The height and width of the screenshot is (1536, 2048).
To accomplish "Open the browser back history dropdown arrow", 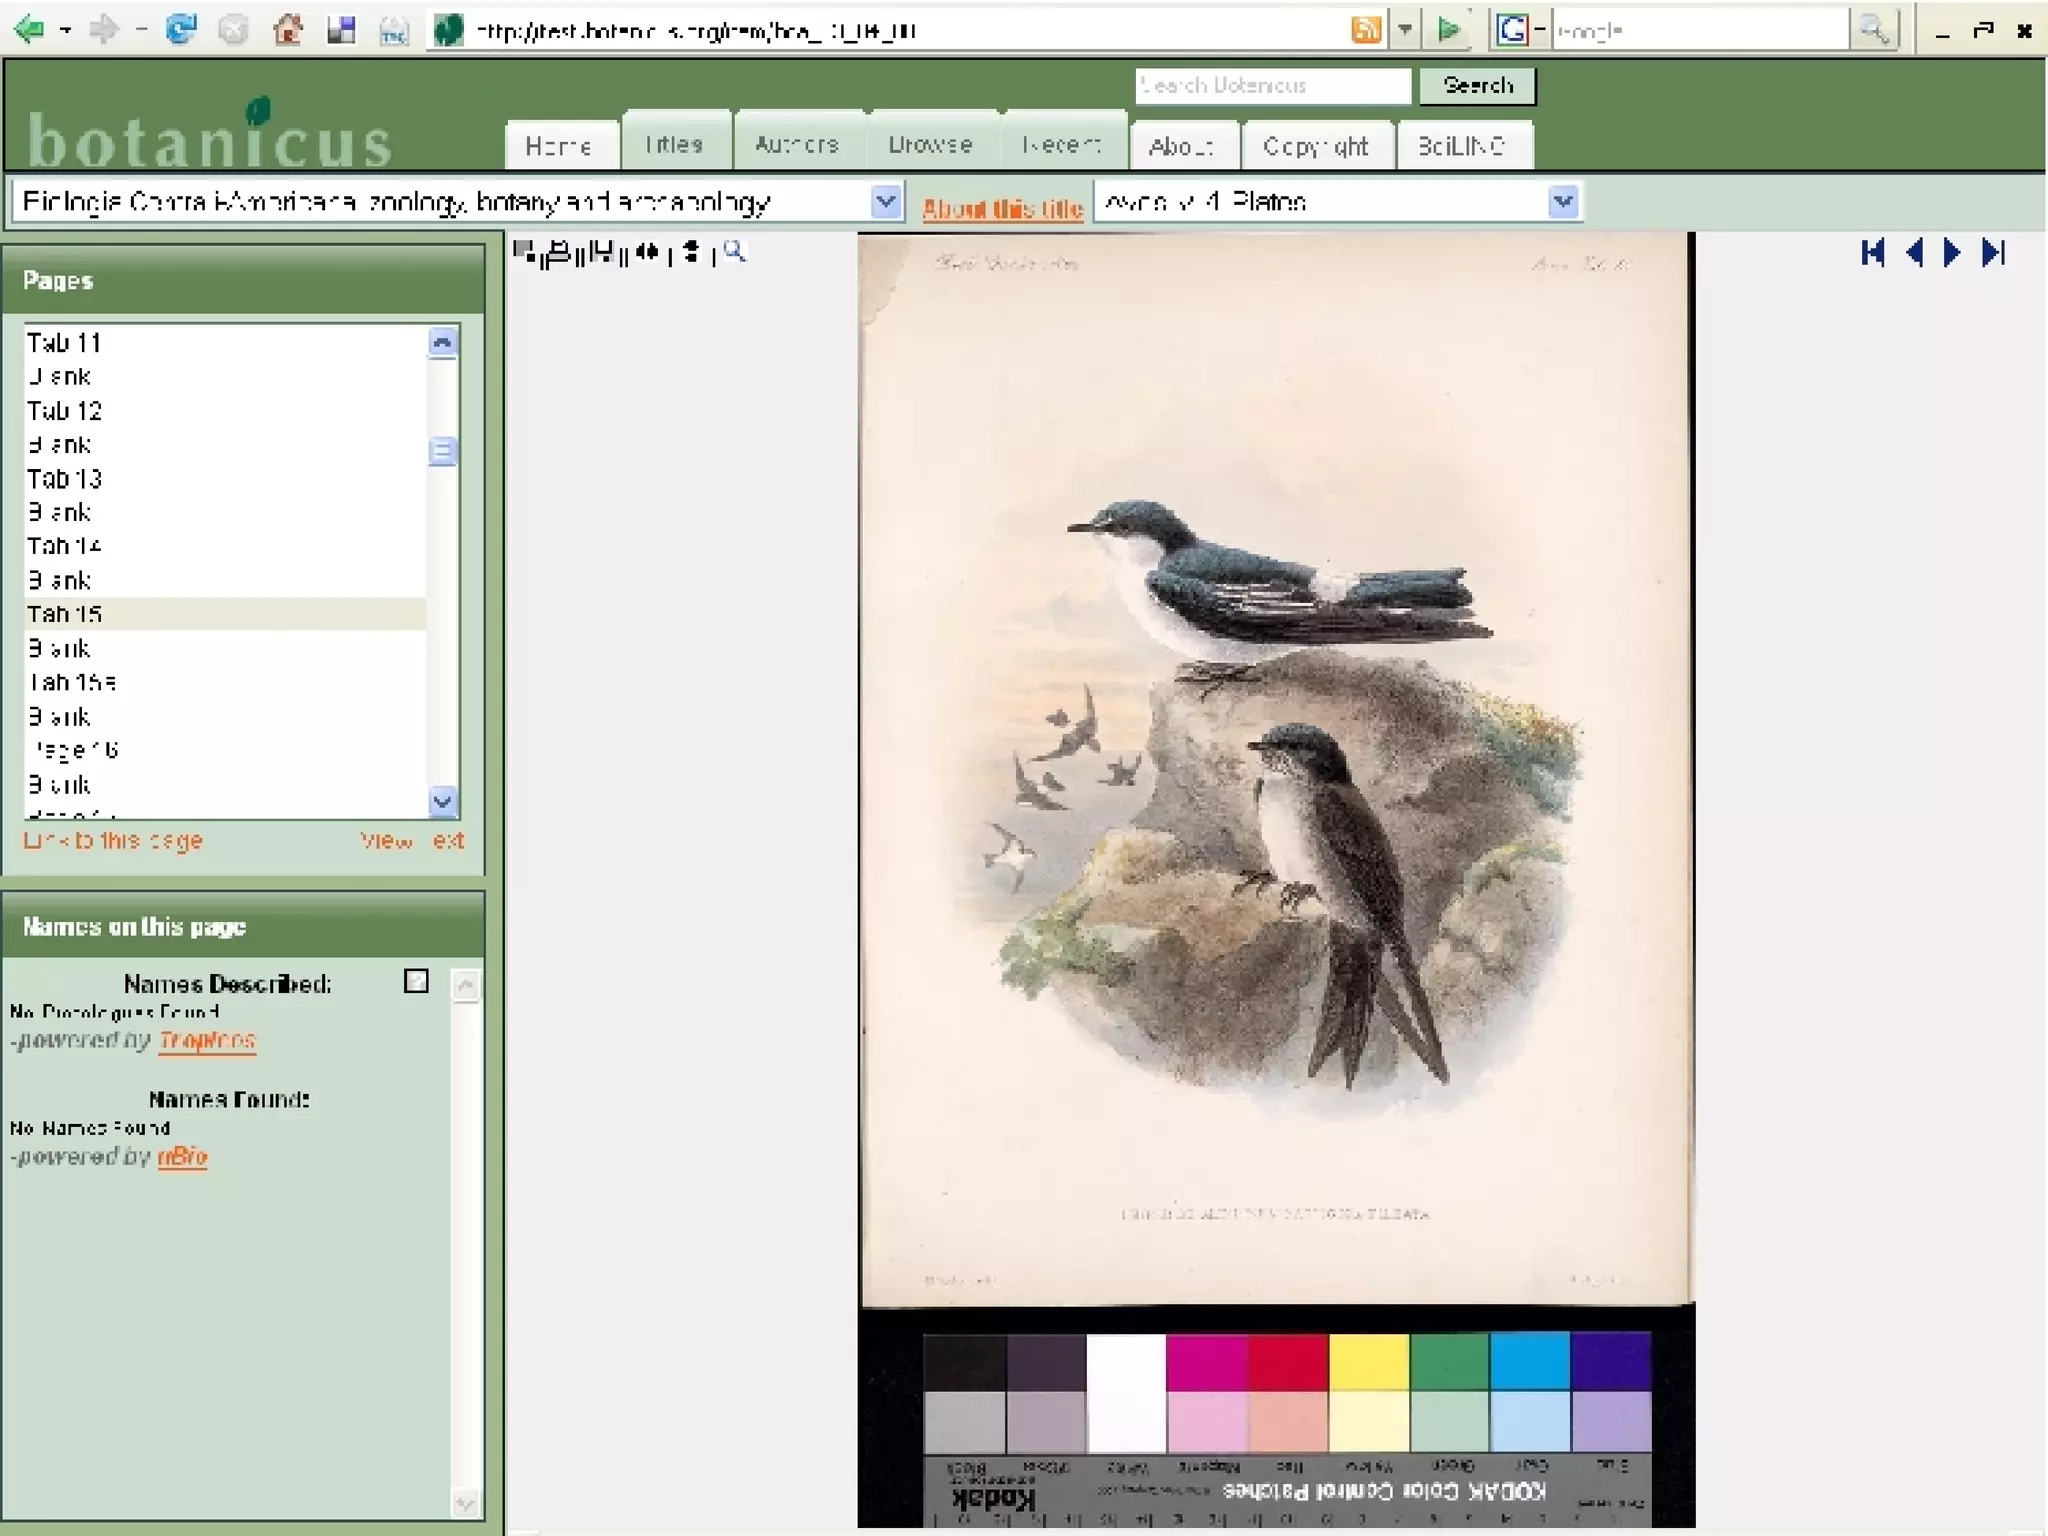I will click(x=66, y=31).
